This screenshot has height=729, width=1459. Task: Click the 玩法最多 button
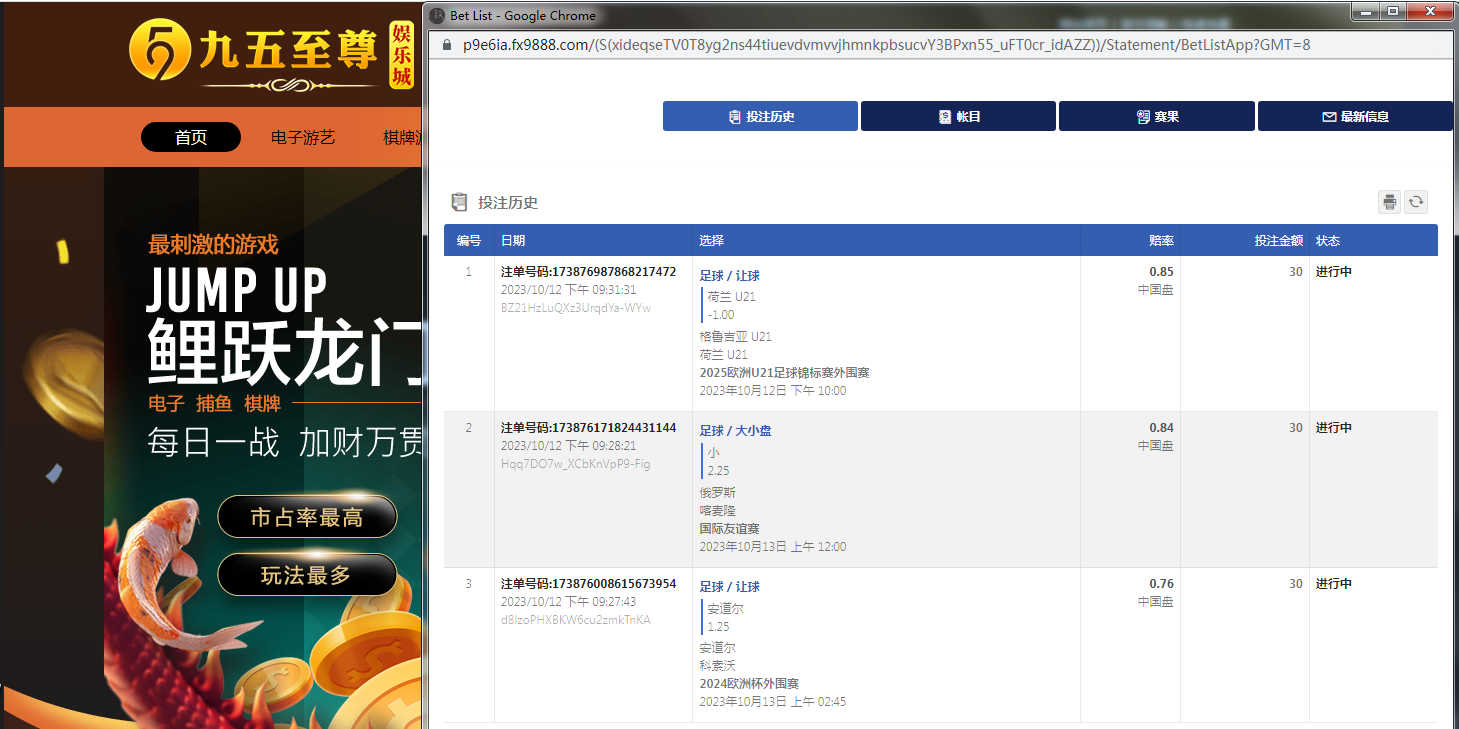click(x=307, y=575)
